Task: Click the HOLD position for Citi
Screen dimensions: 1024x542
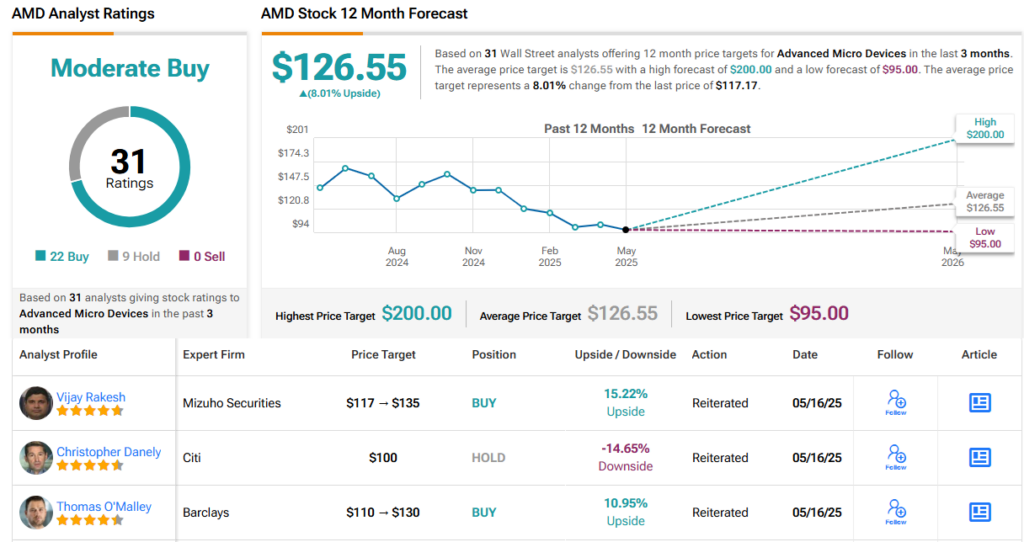Action: 488,458
